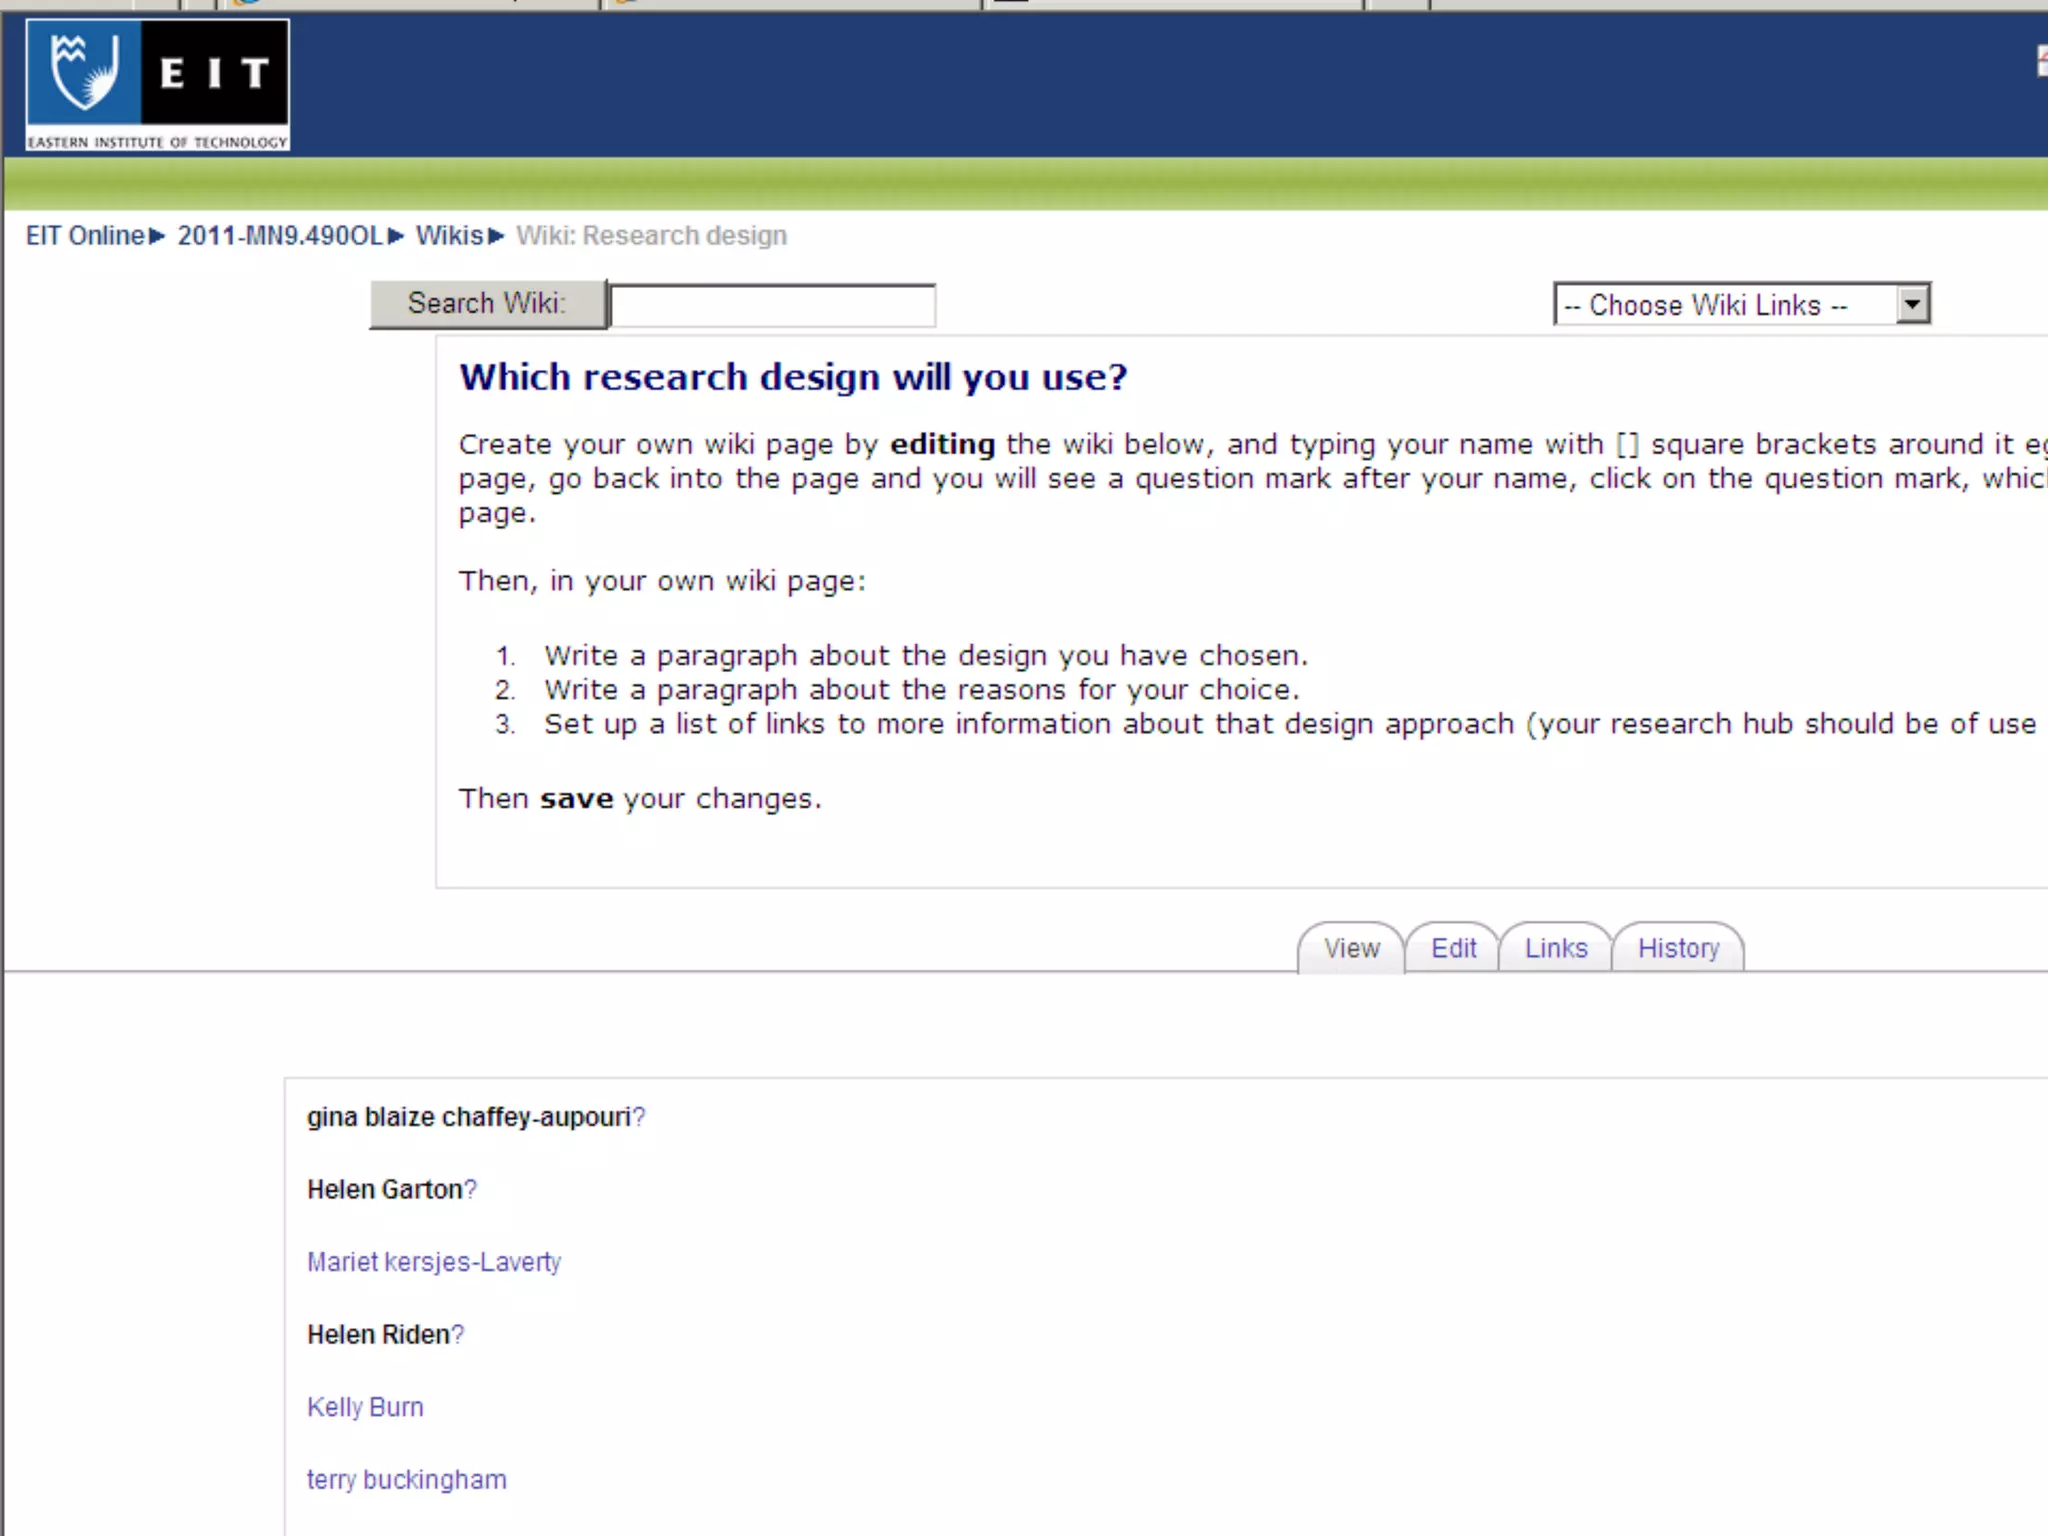Click the Search Wiki button

(487, 304)
